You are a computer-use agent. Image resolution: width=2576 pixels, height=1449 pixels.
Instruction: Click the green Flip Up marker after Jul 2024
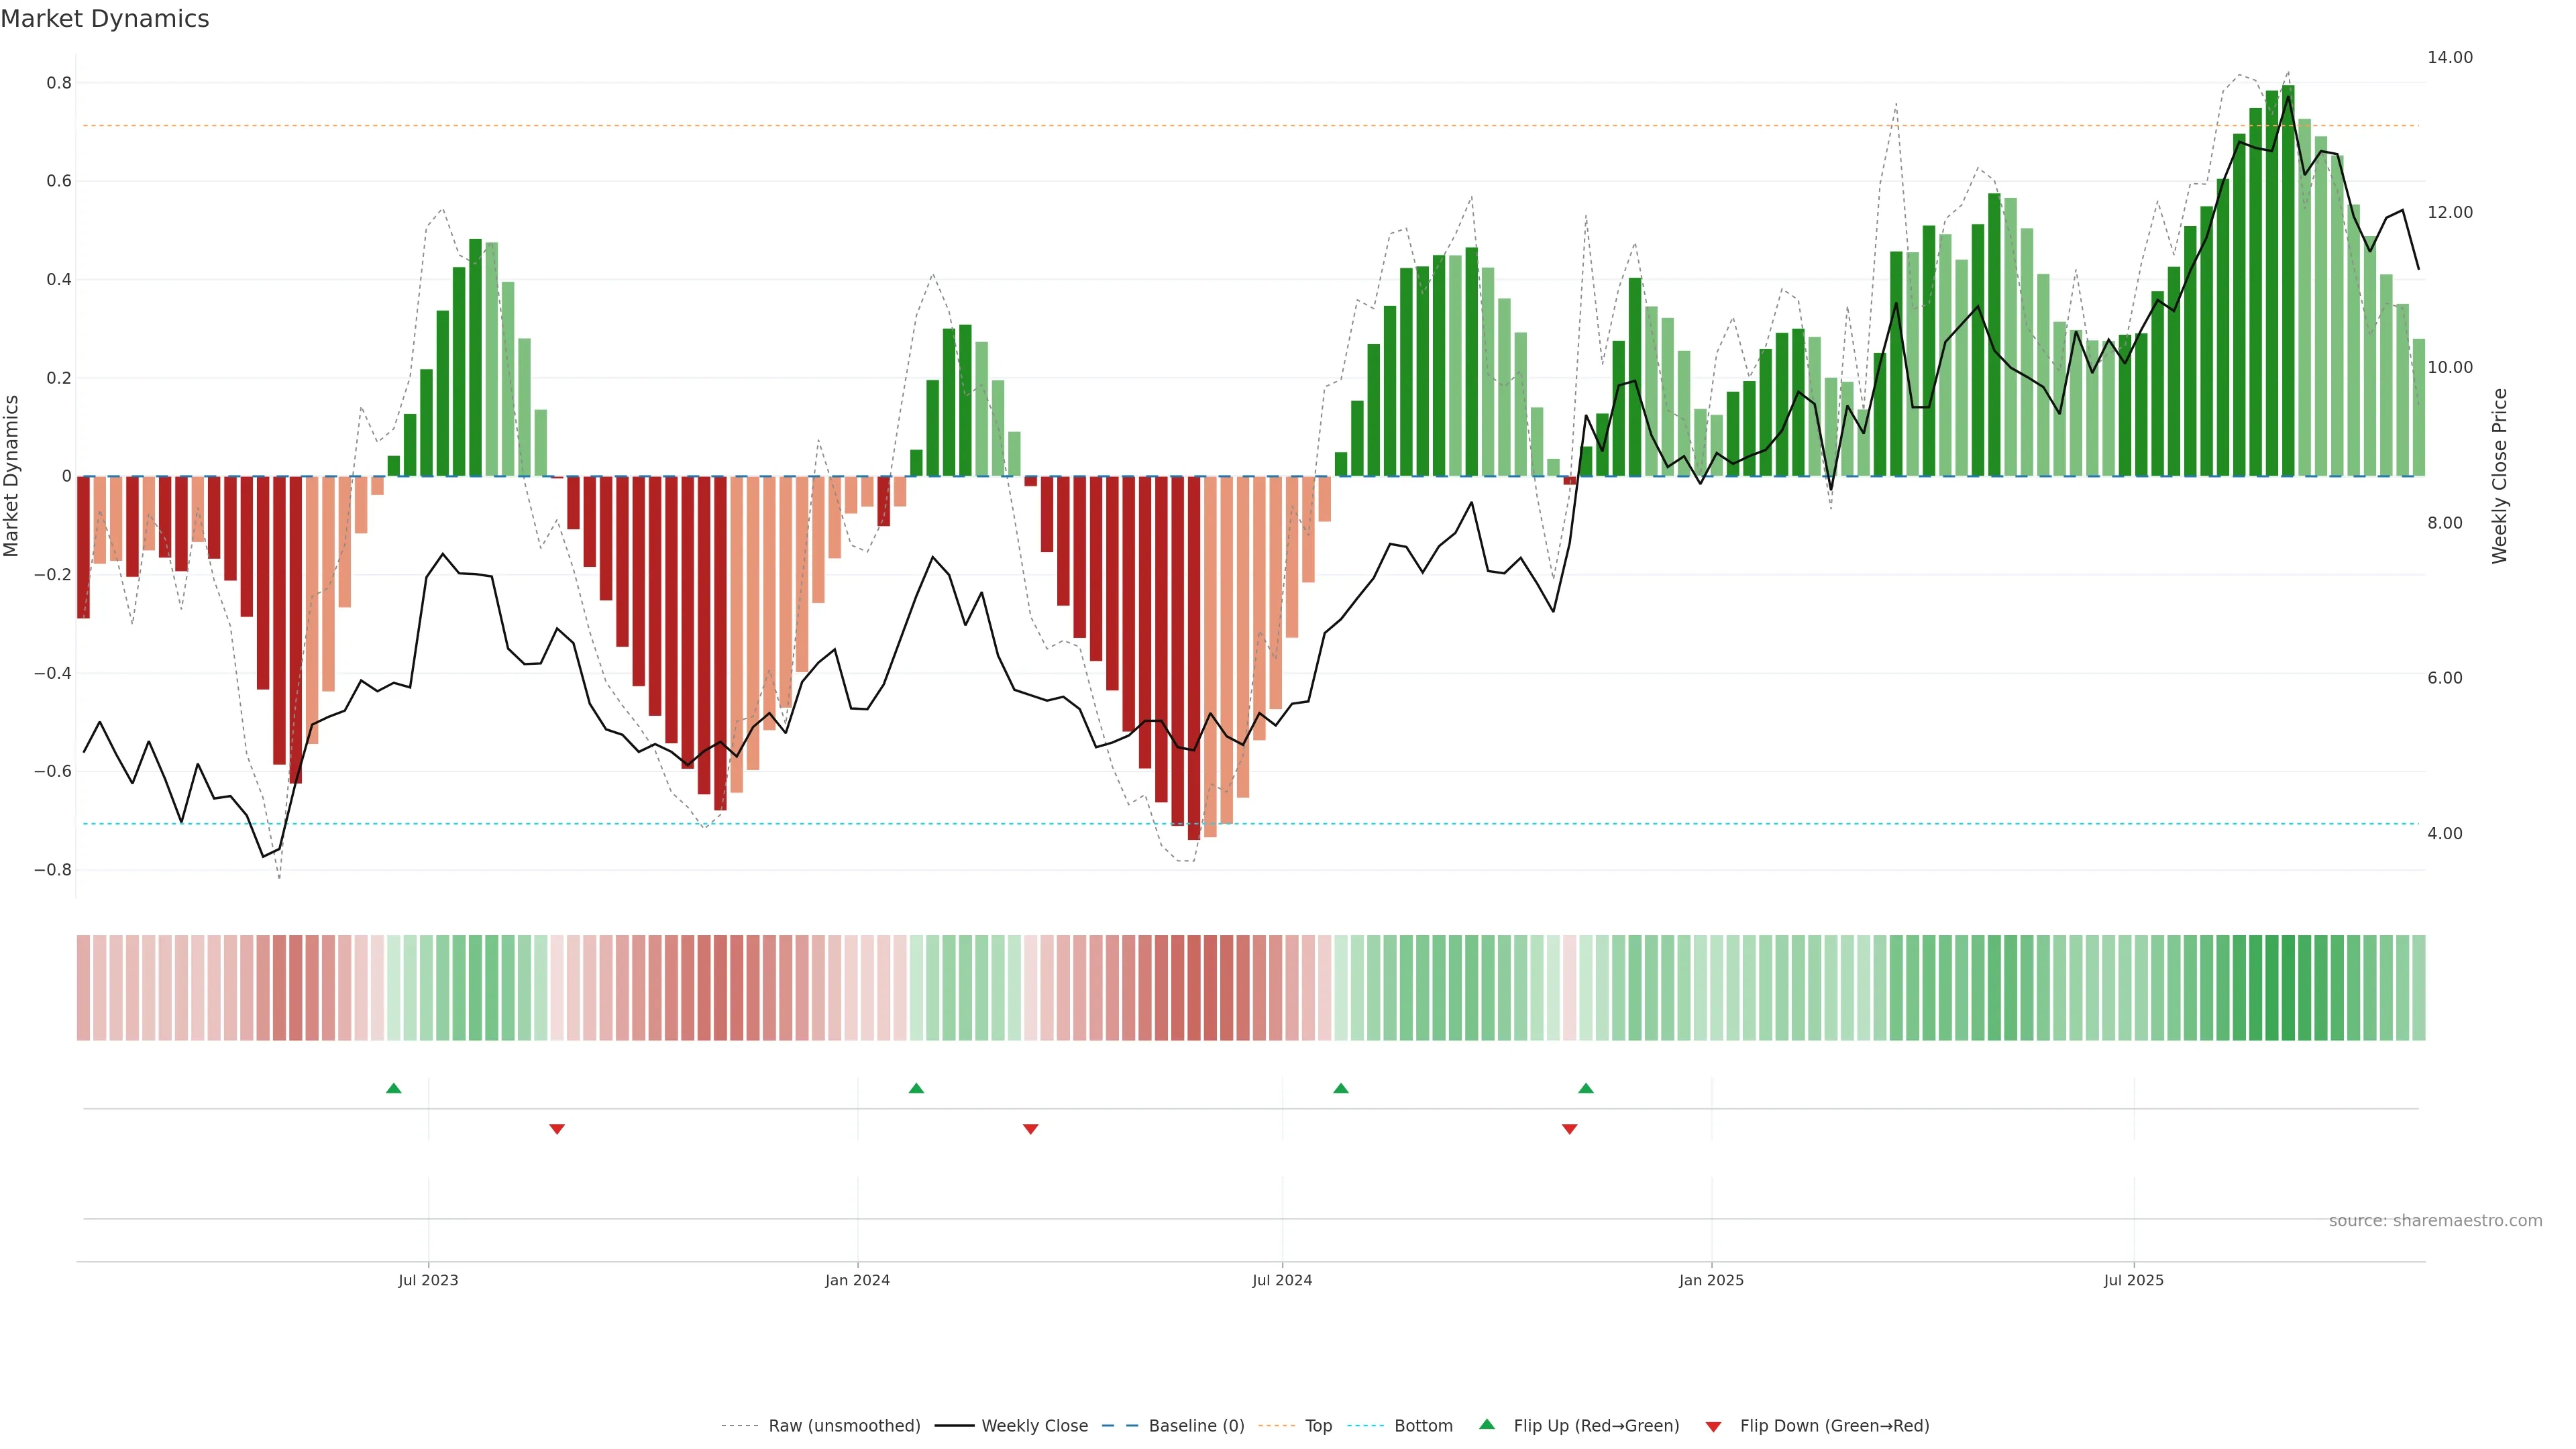[x=1341, y=1088]
